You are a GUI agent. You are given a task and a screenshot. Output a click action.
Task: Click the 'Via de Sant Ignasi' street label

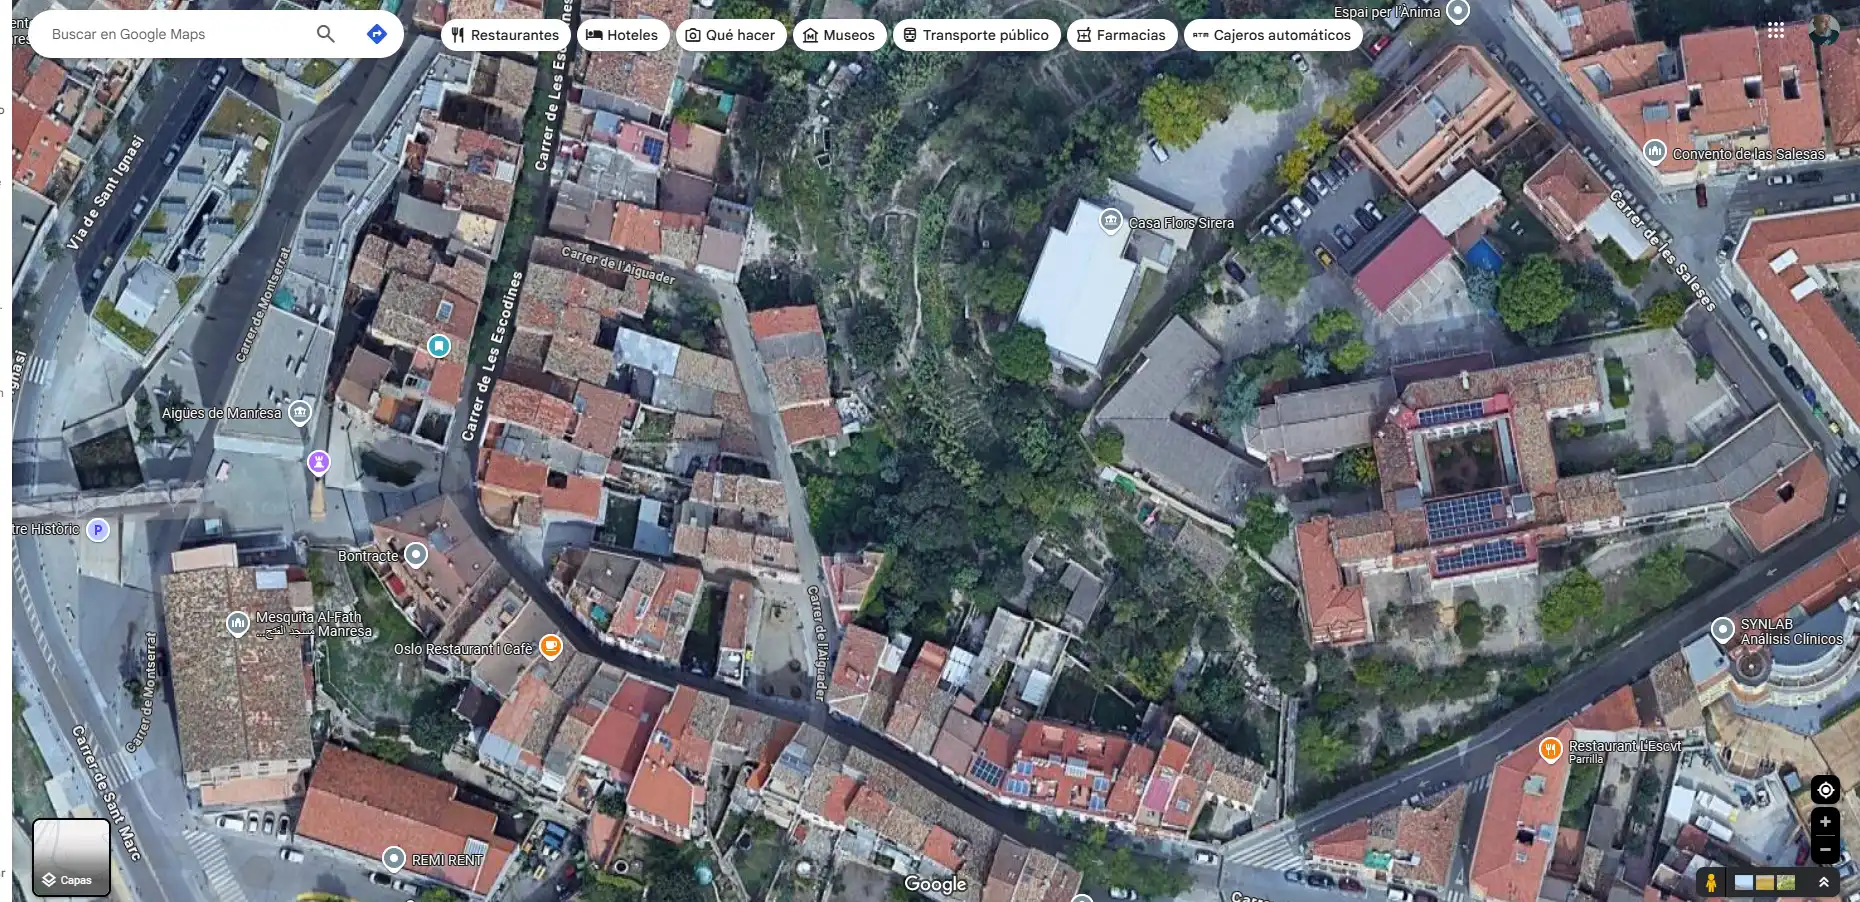click(x=106, y=192)
